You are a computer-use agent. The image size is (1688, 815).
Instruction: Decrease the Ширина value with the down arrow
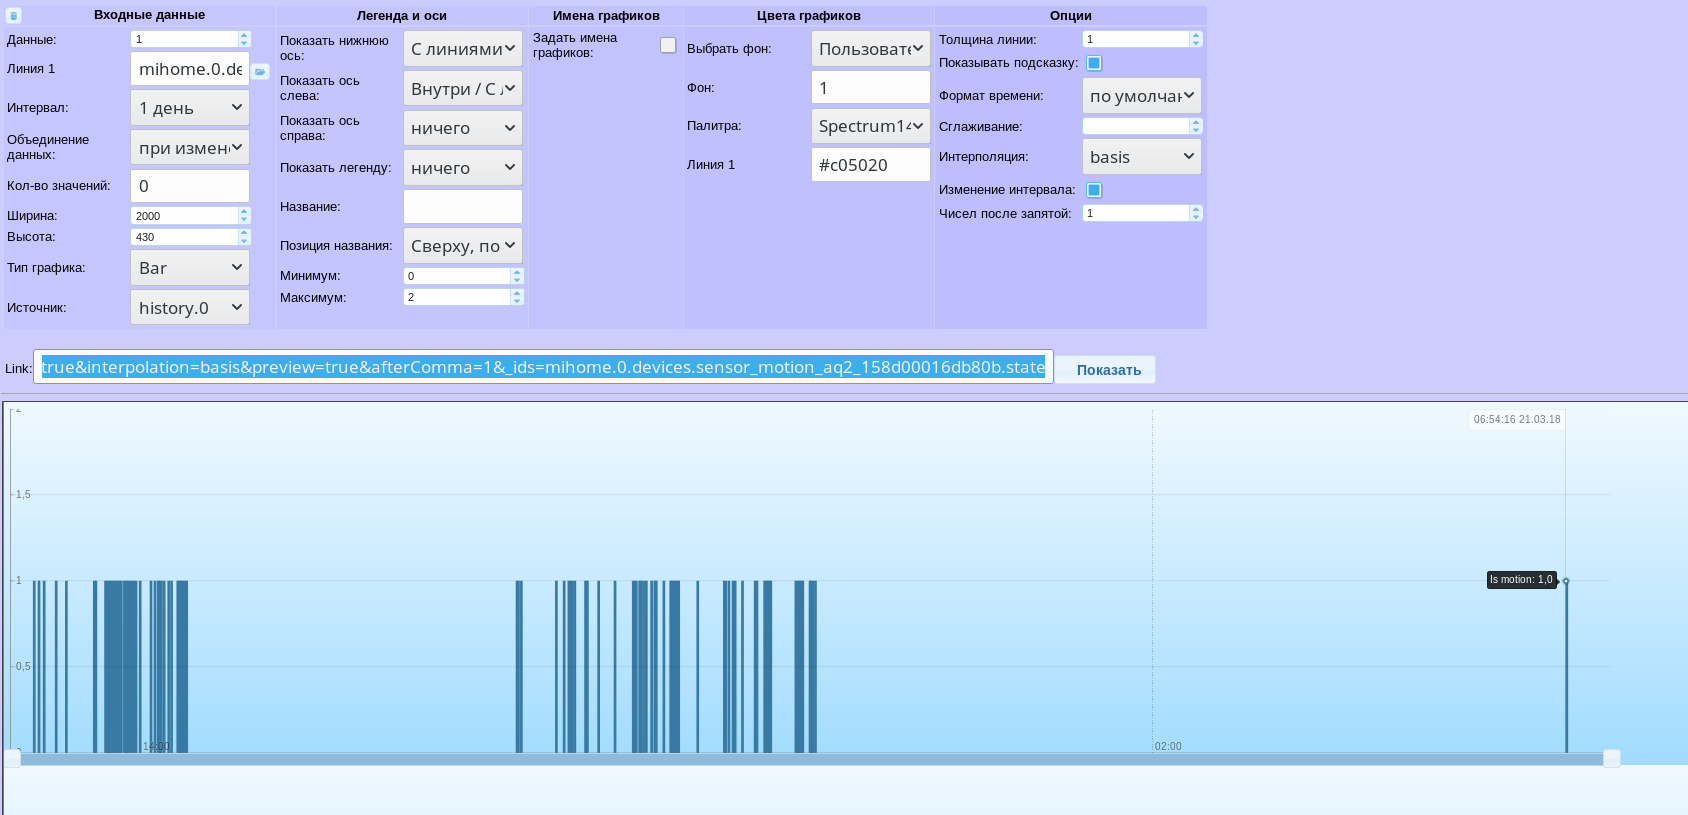pos(244,220)
